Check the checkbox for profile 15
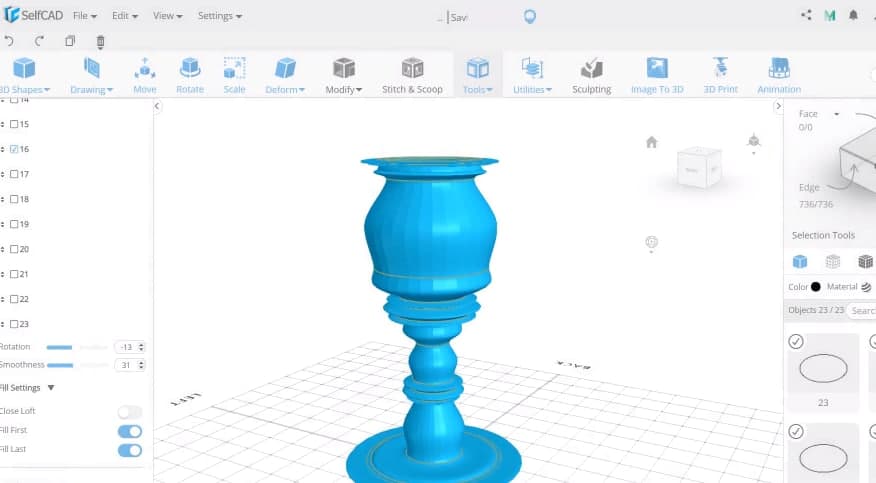 (14, 124)
